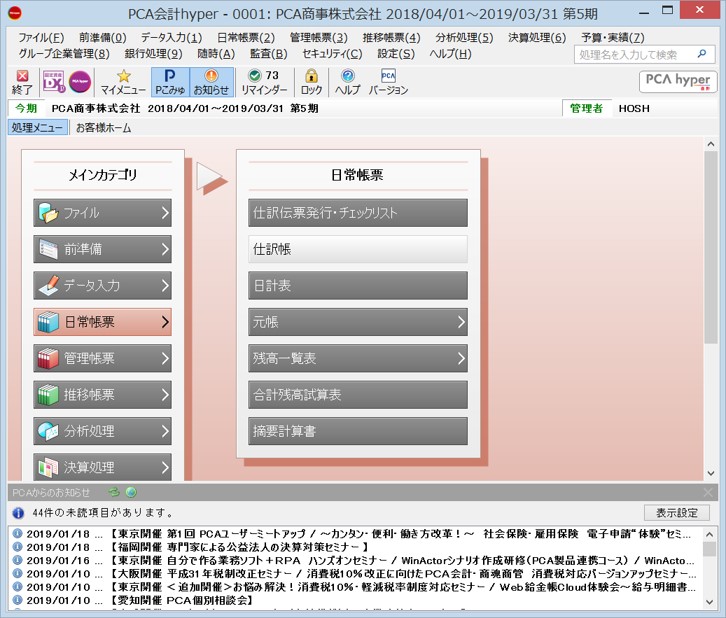Screen dimensions: 726x618
Task: Click the 処理名を入力して検索 search field
Action: click(x=637, y=55)
